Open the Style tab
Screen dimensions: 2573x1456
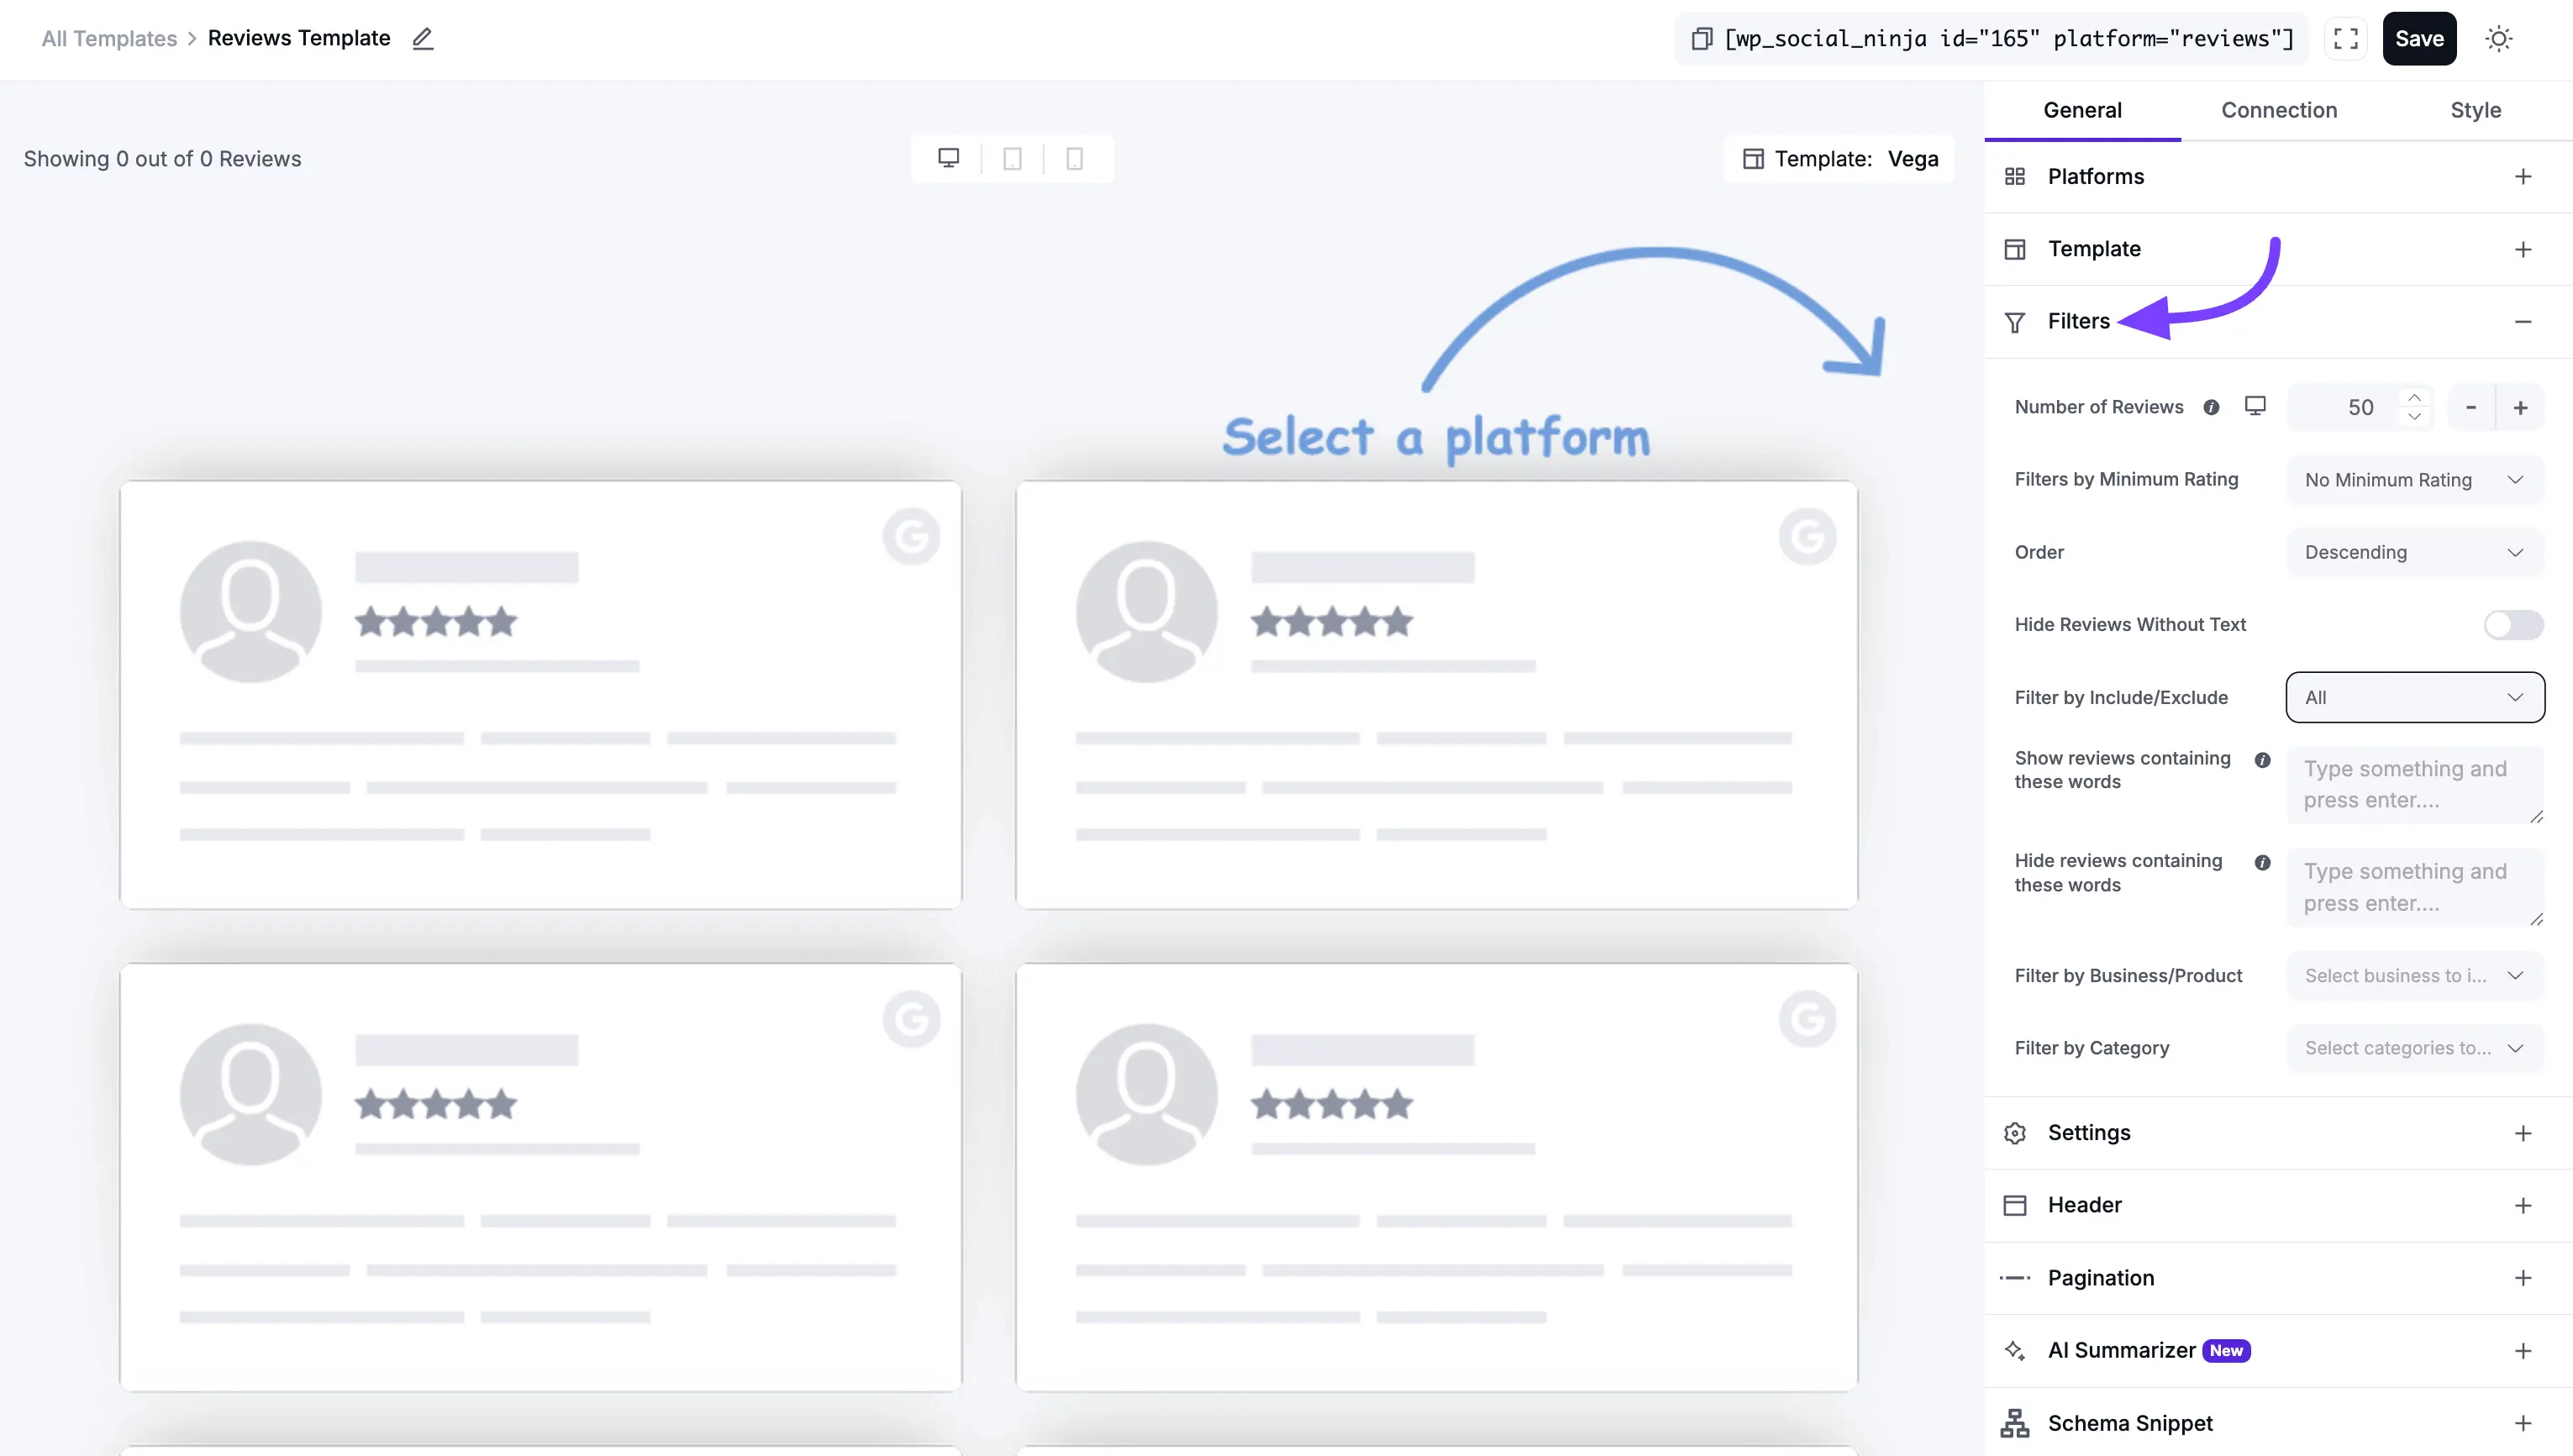(x=2475, y=110)
